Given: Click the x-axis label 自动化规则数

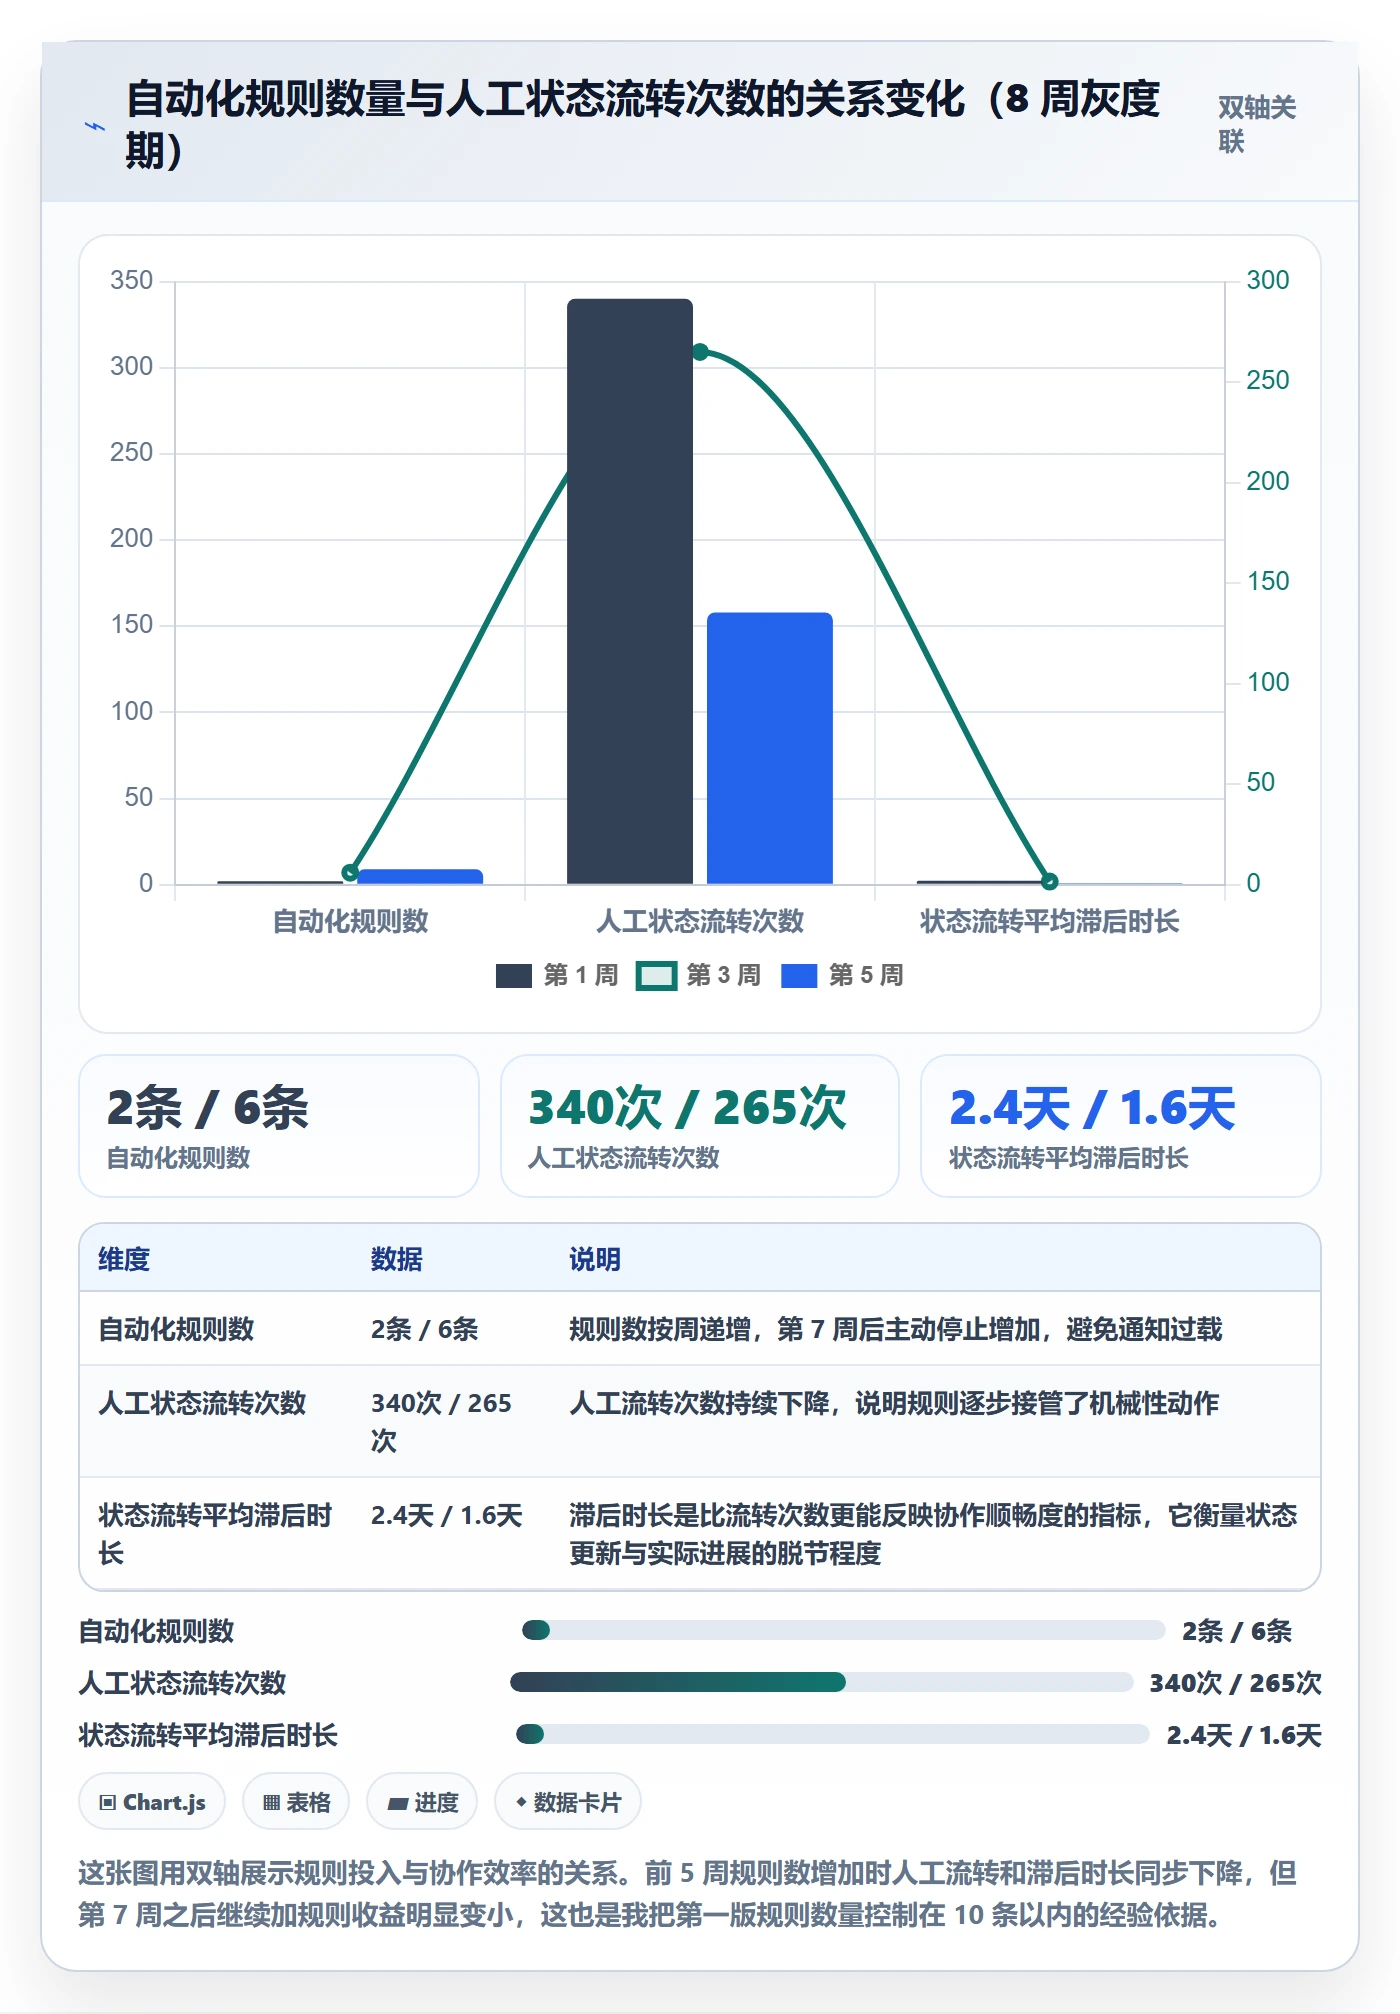Looking at the screenshot, I should 350,921.
